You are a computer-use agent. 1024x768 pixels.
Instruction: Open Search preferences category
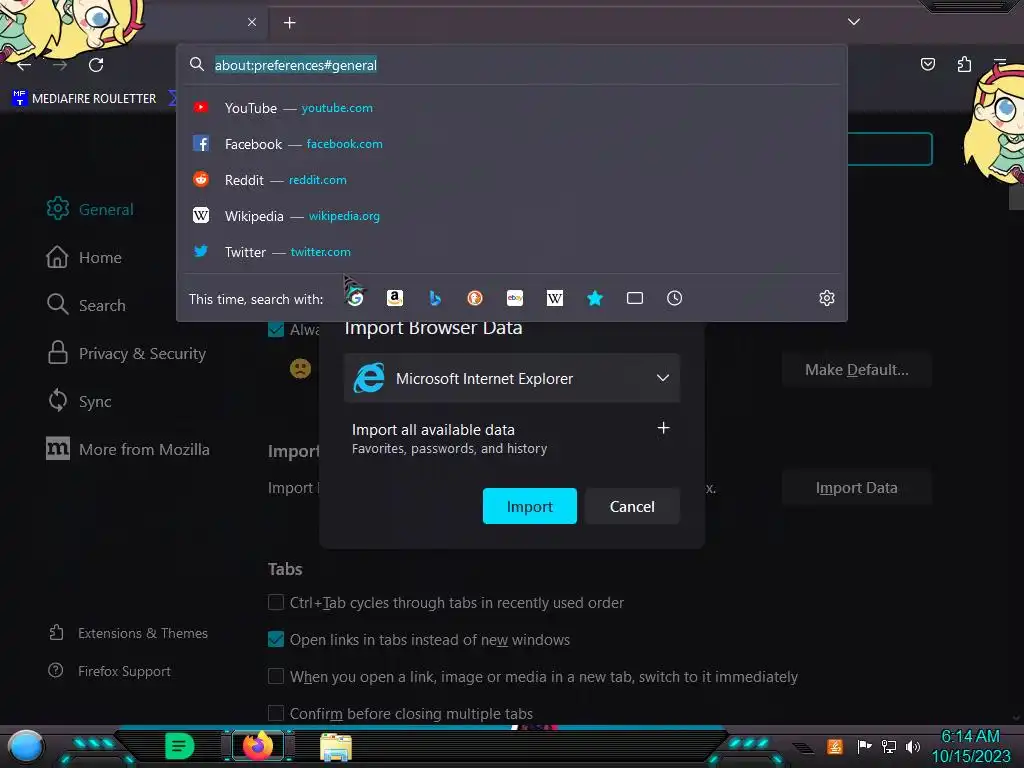86,305
